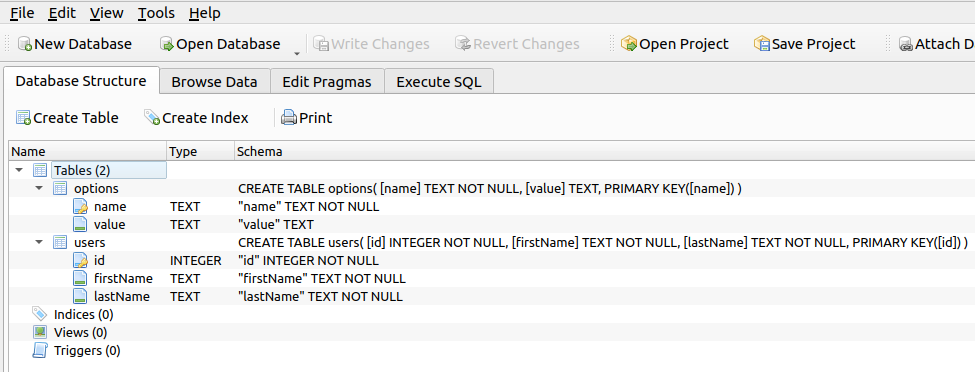Image resolution: width=975 pixels, height=372 pixels.
Task: Click the New Database toolbar icon
Action: 25,44
